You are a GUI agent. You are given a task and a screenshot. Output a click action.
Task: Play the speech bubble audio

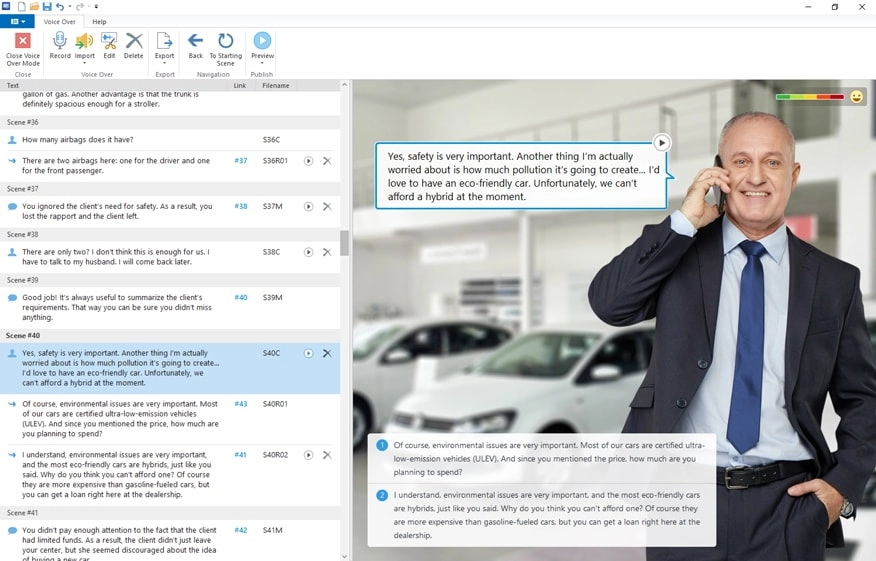[x=661, y=143]
